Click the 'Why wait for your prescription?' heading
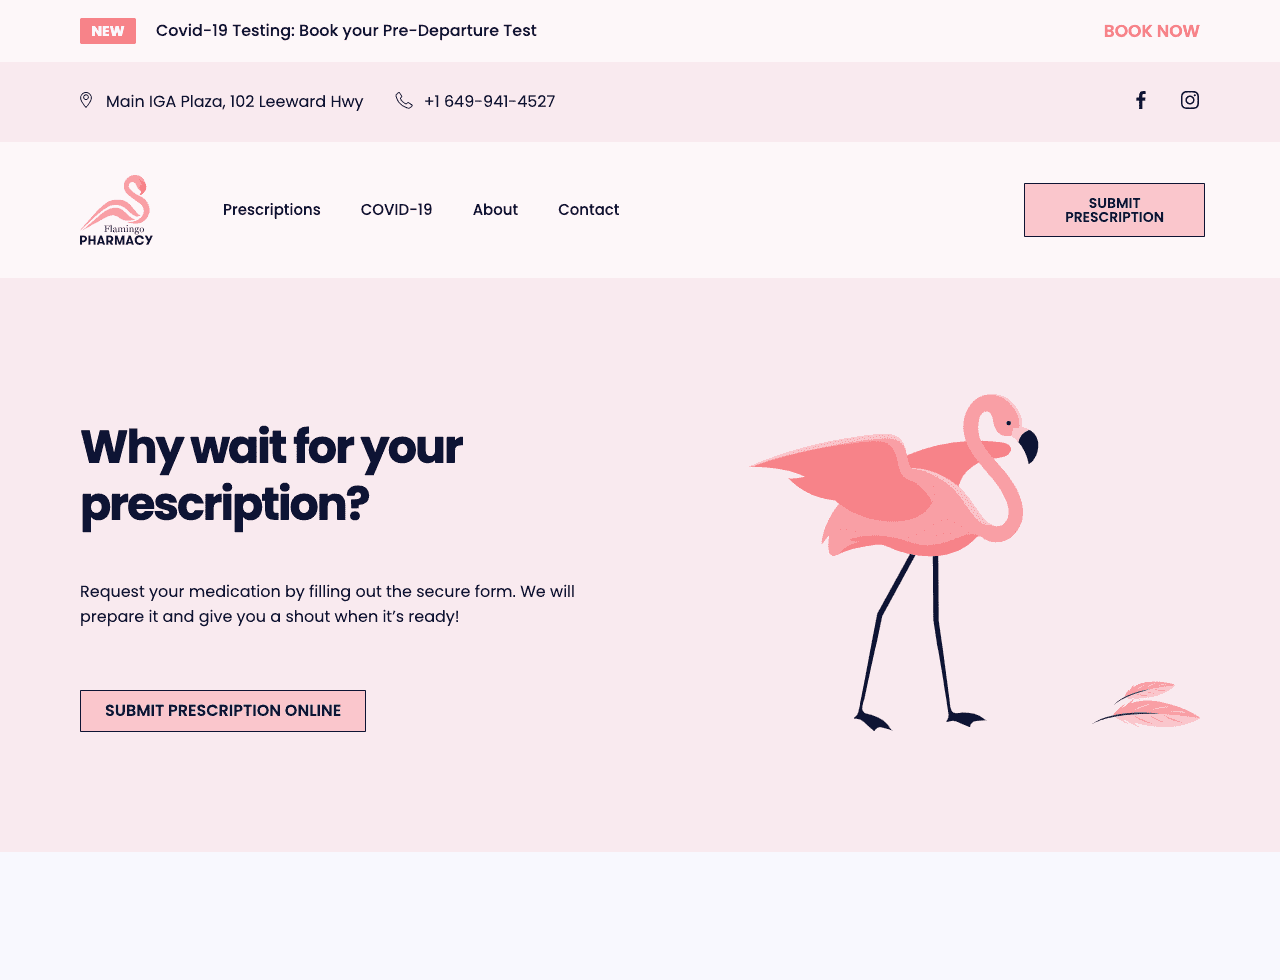The image size is (1280, 980). coord(272,475)
